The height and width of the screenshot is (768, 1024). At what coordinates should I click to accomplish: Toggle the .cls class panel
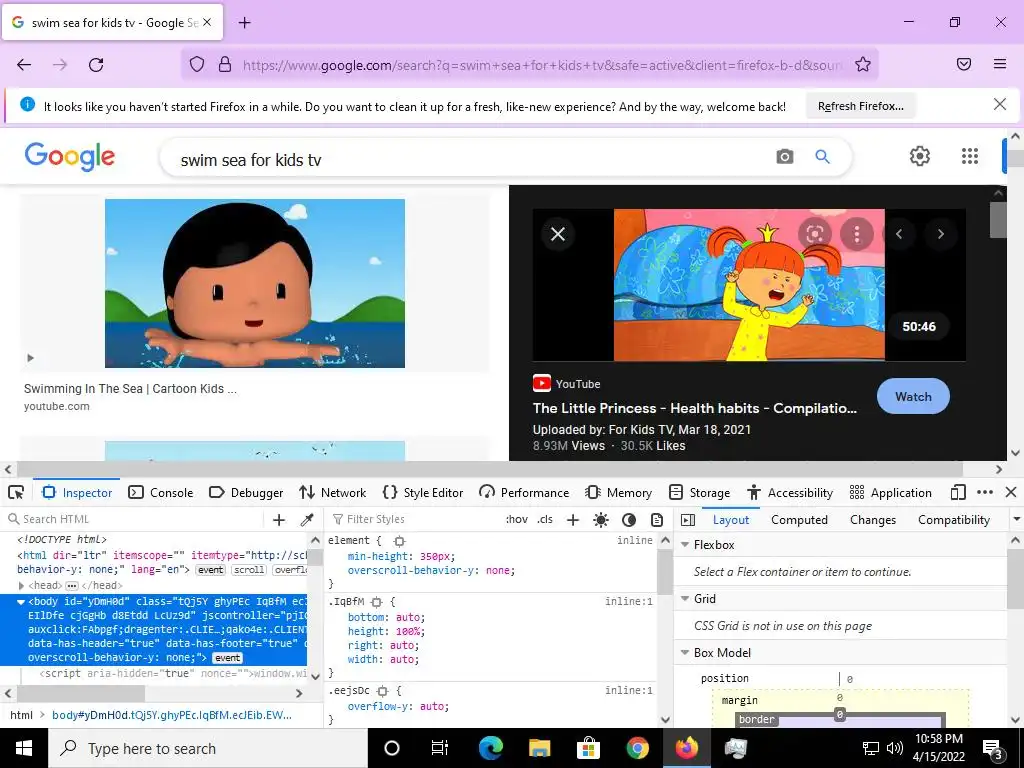point(545,520)
